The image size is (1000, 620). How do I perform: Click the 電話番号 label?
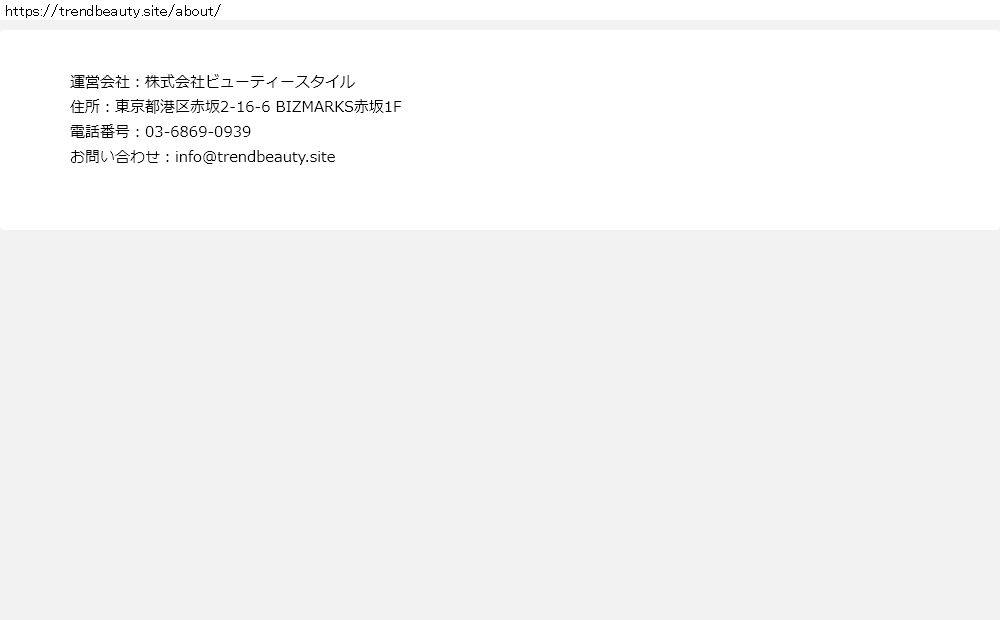99,131
